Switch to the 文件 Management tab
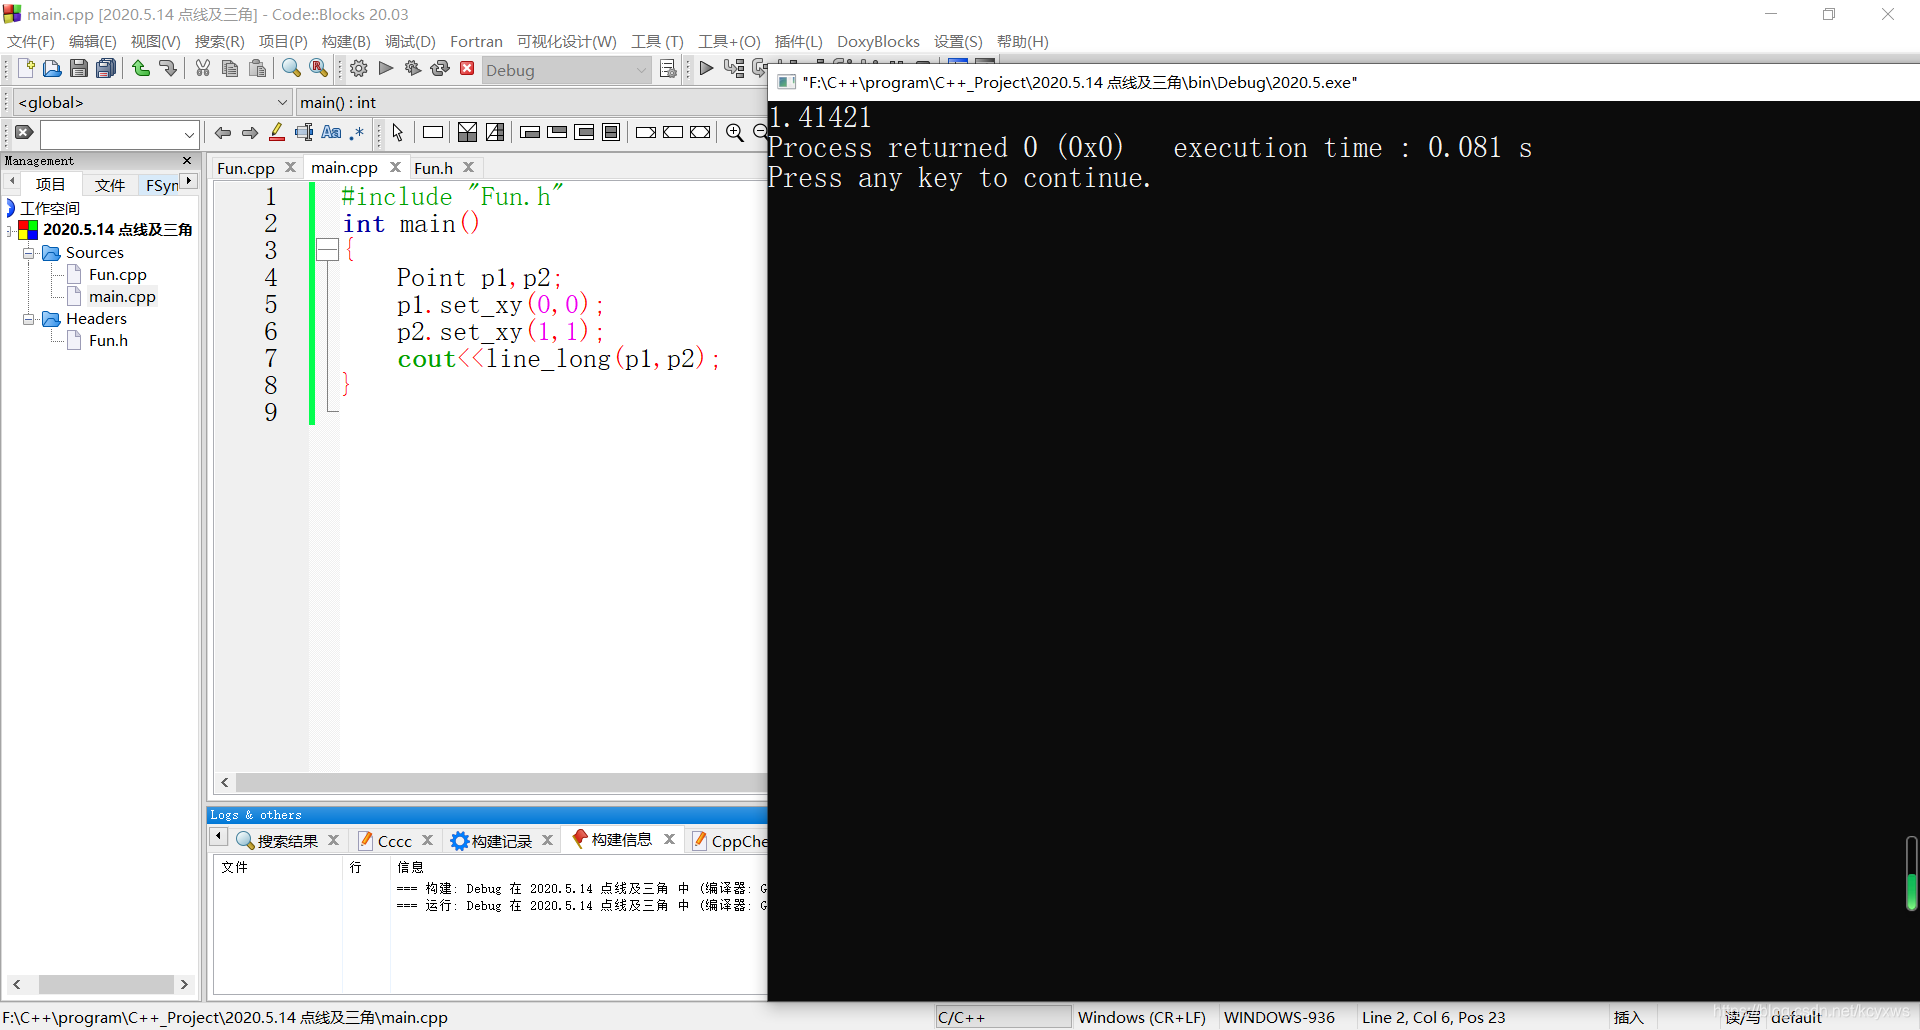Screen dimensions: 1920x1030 pos(109,185)
